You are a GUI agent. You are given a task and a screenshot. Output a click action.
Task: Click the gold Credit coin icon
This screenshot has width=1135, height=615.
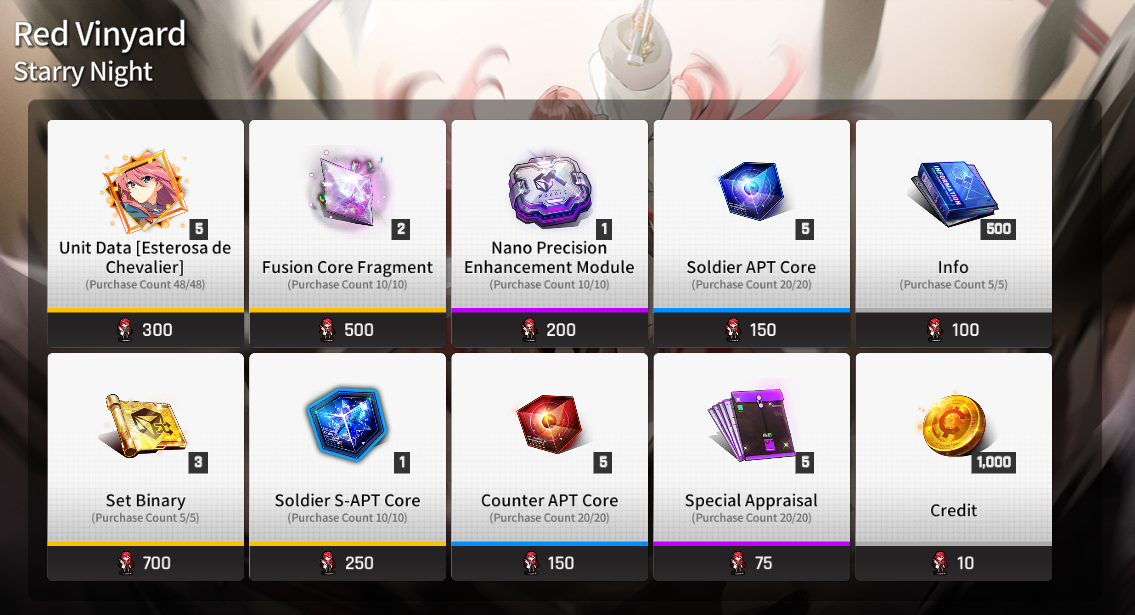[954, 425]
